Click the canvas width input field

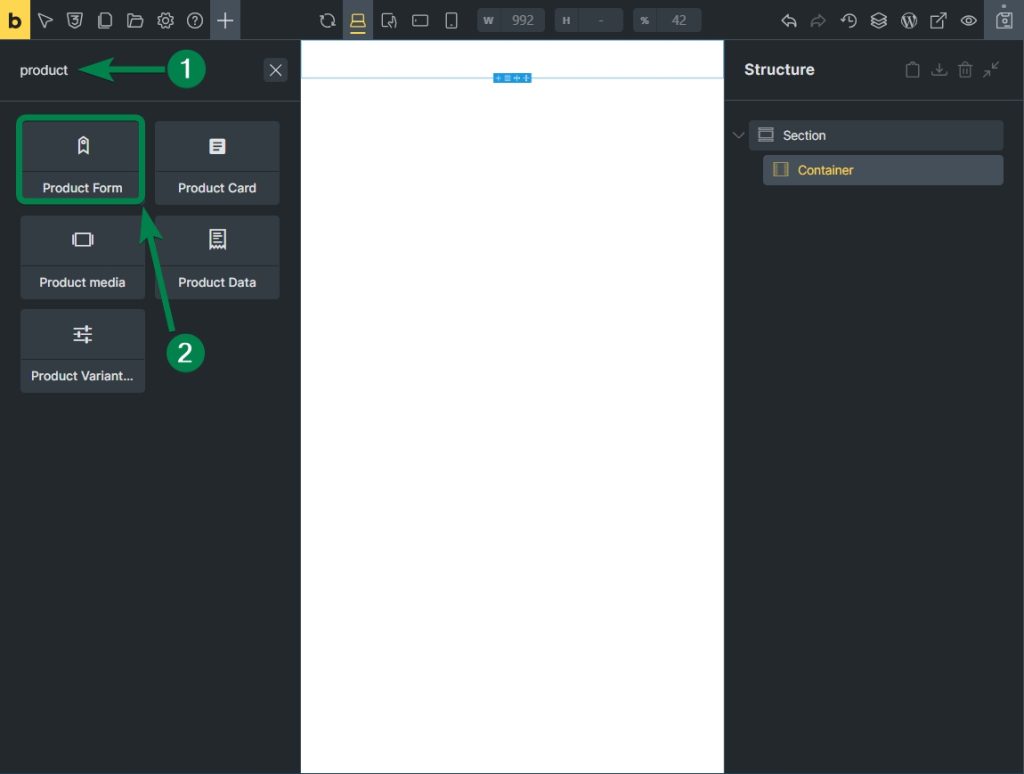click(522, 20)
